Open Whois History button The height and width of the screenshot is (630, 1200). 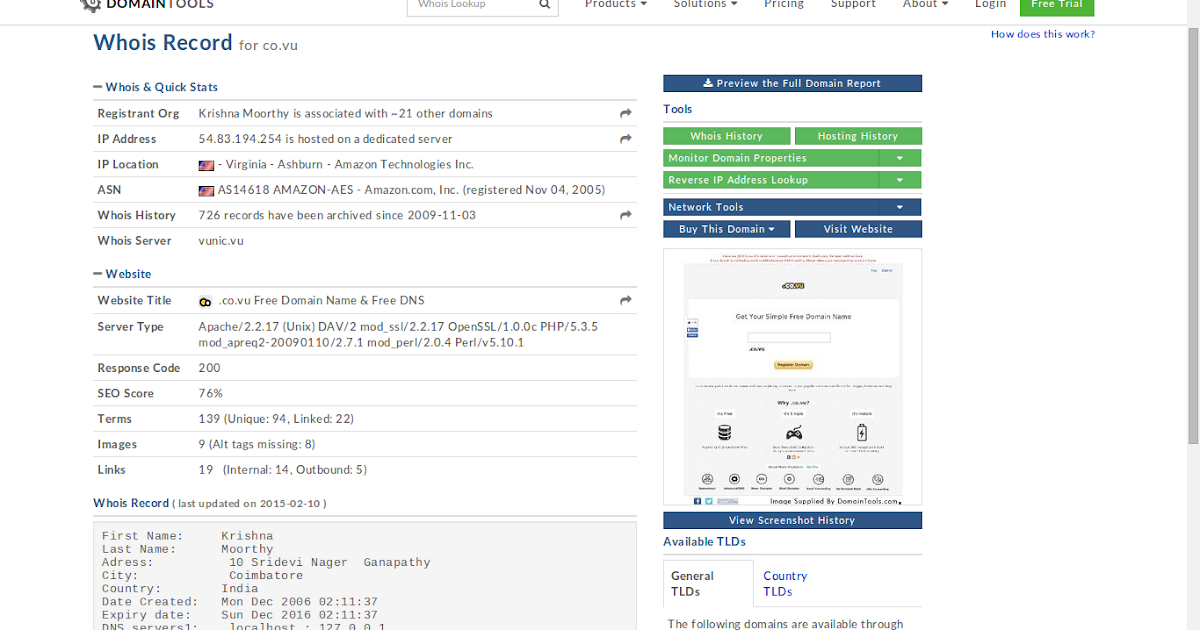click(x=727, y=136)
